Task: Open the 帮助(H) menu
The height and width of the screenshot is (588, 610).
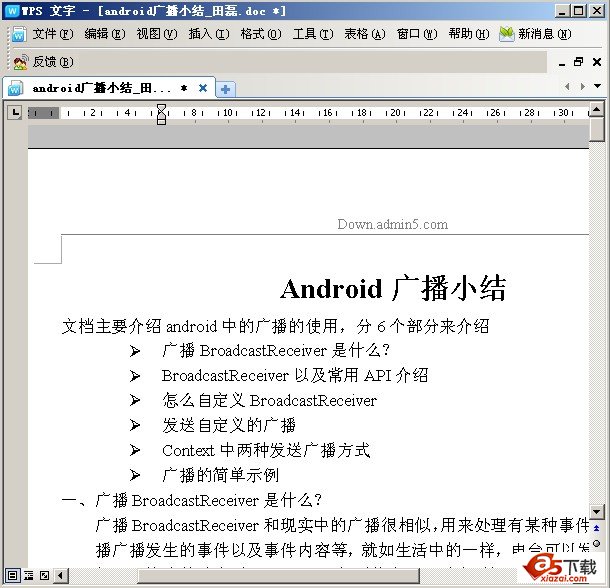Action: point(469,34)
